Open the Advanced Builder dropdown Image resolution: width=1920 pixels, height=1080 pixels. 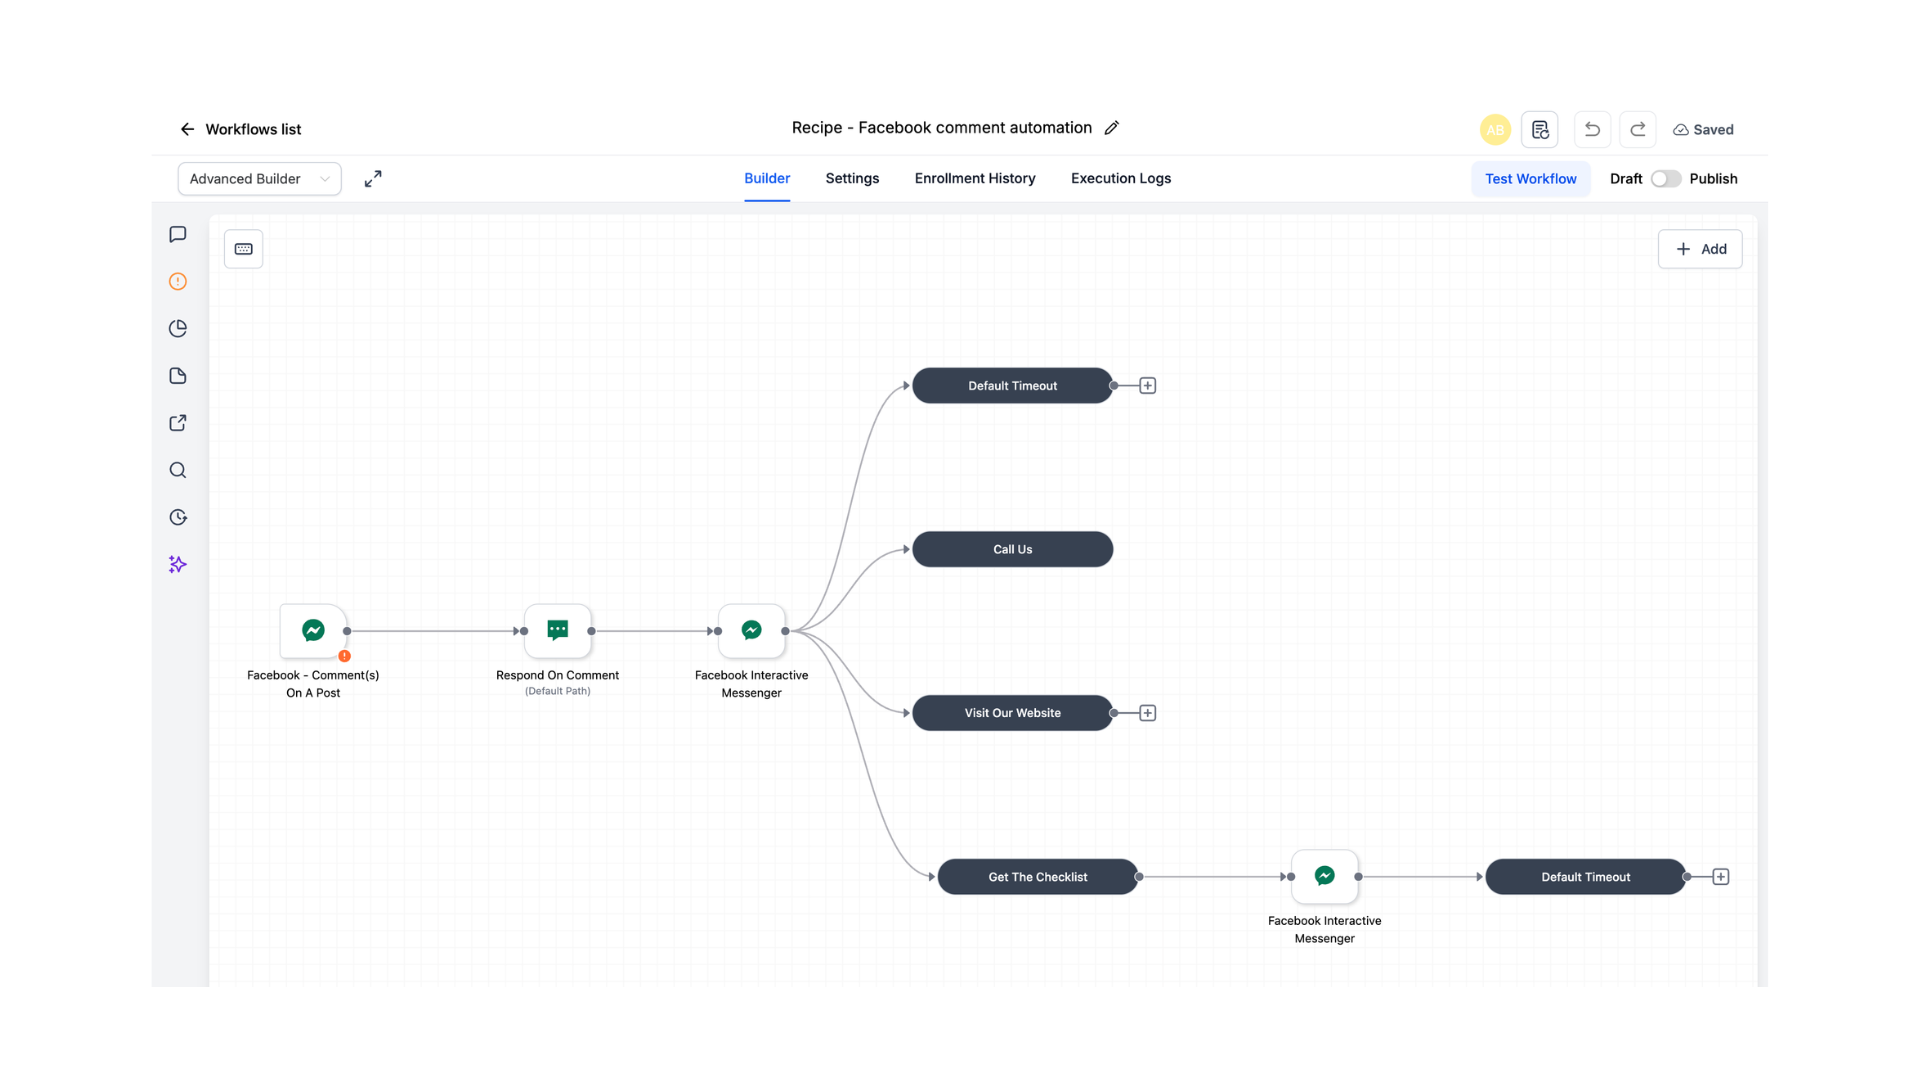pyautogui.click(x=259, y=179)
